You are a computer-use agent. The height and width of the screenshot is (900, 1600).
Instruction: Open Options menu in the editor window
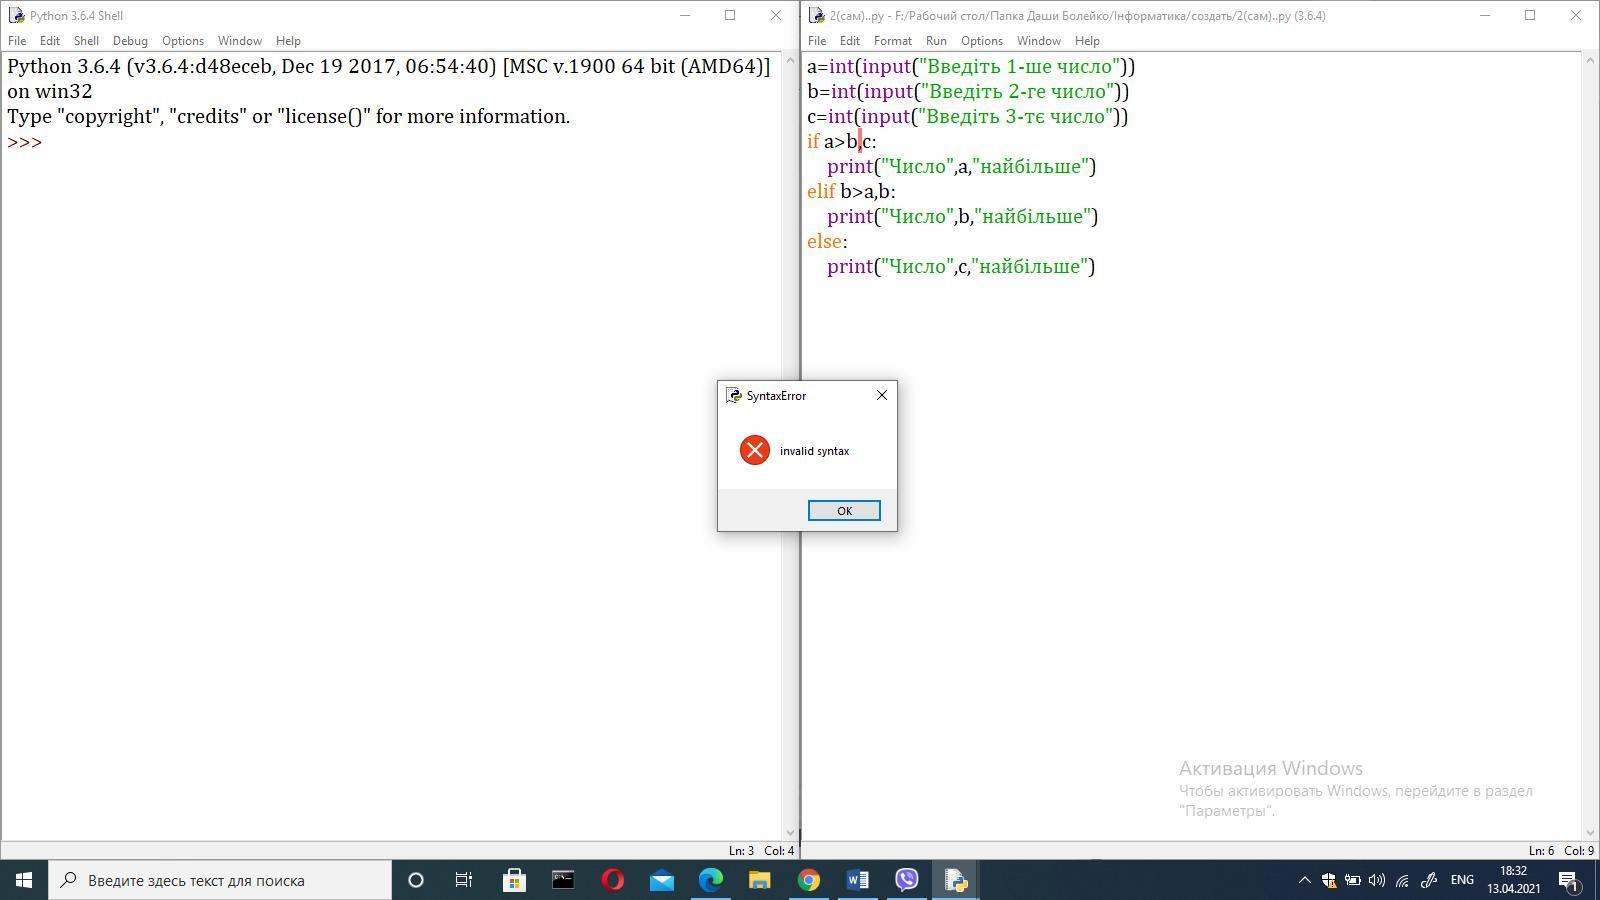pos(982,41)
